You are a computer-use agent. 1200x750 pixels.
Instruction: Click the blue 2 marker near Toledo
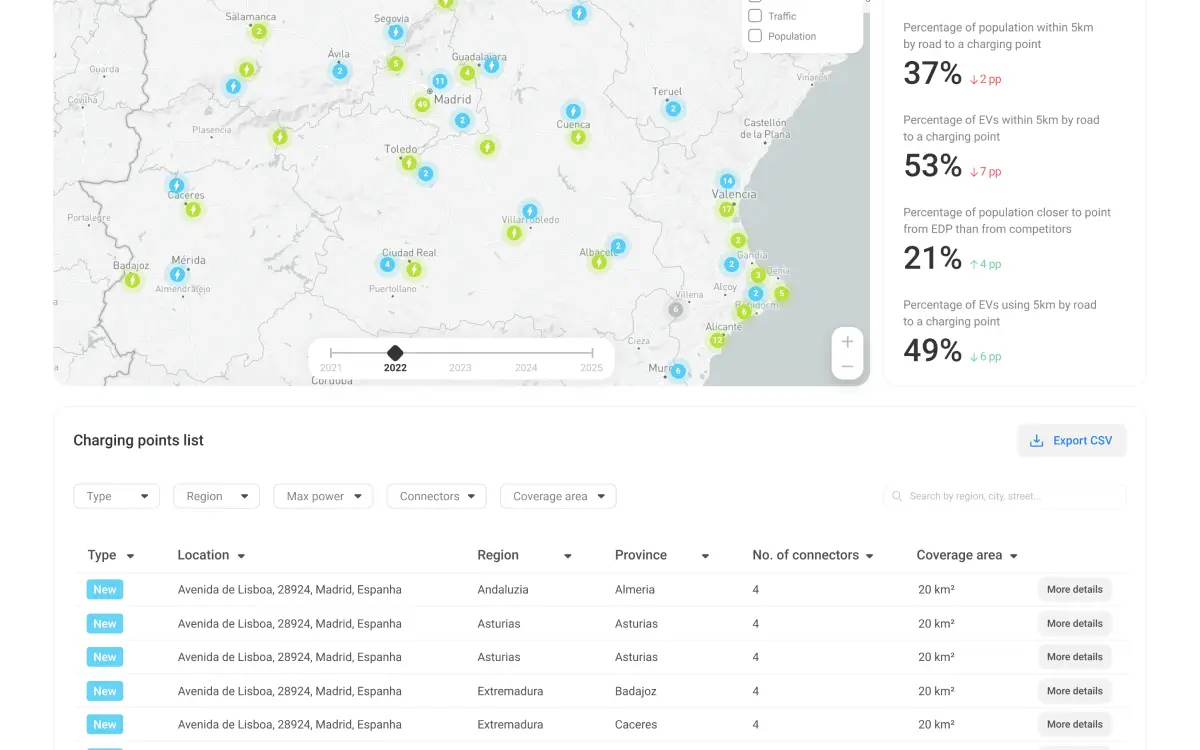pos(426,174)
